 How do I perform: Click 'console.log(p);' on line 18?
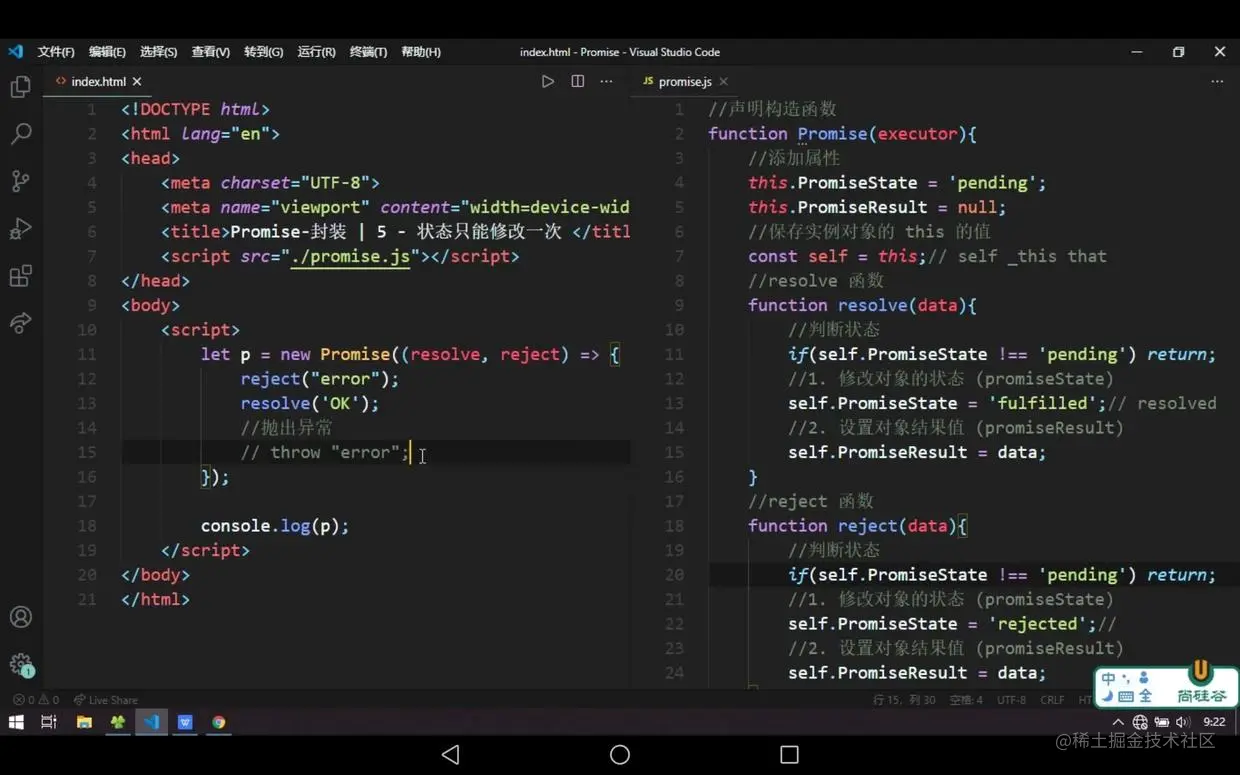pos(275,526)
